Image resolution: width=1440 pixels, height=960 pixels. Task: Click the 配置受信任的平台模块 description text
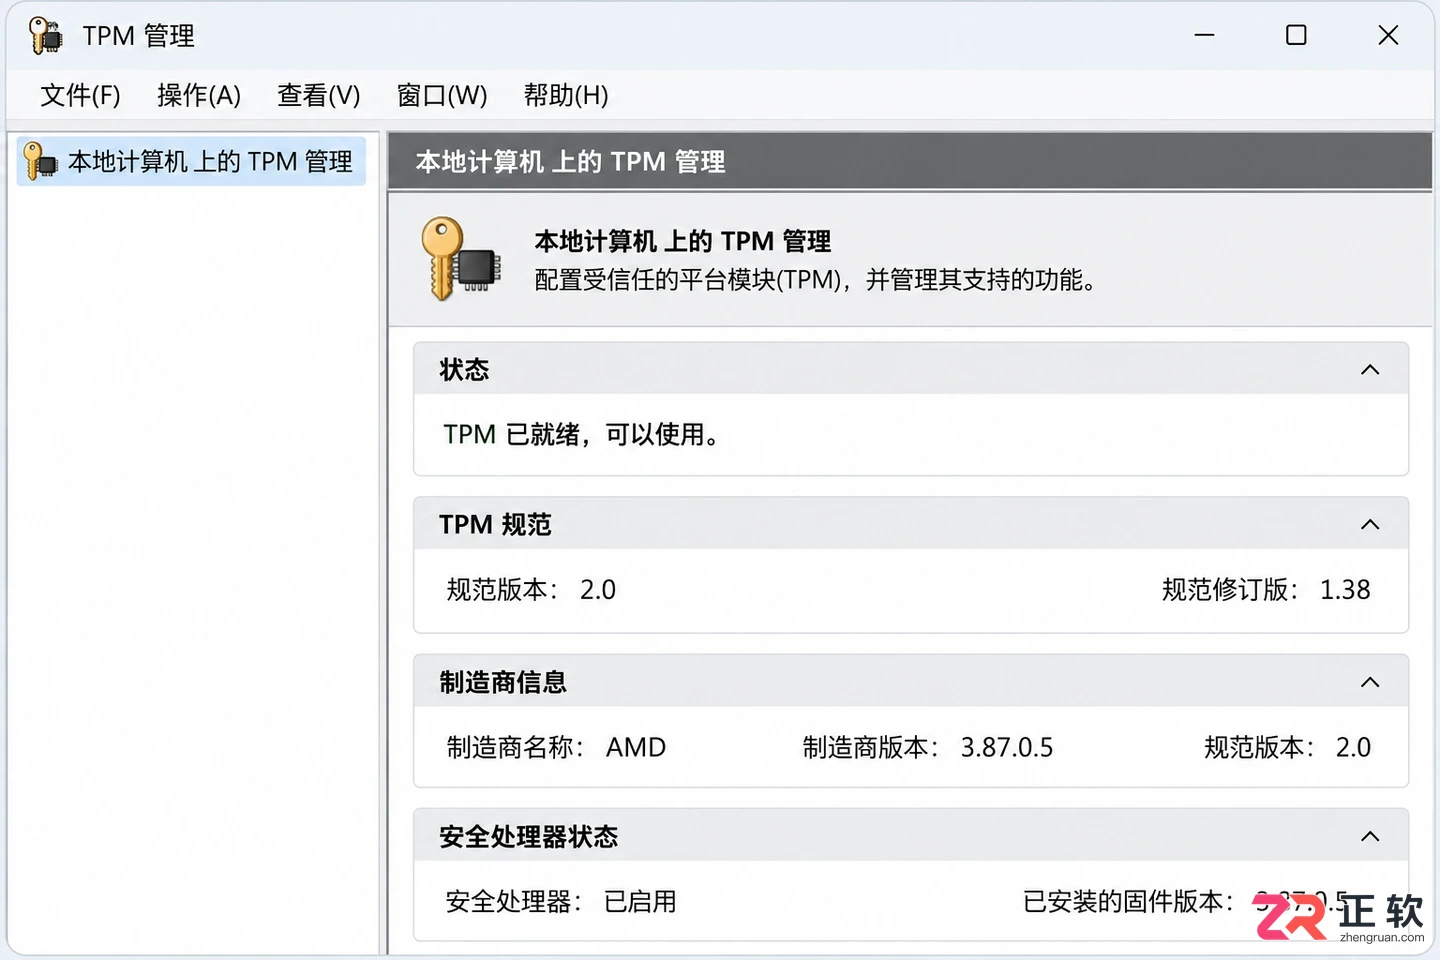pyautogui.click(x=815, y=280)
